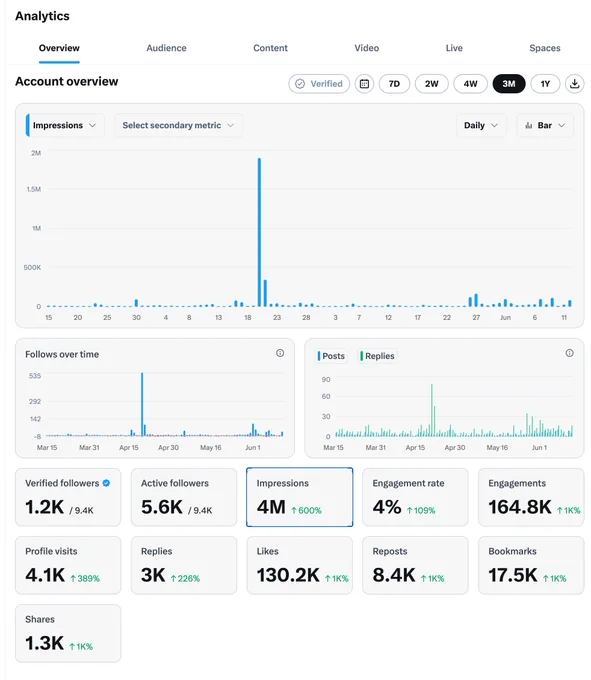Click the 600% impressions growth indicator
This screenshot has height=680, width=591.
[x=306, y=510]
